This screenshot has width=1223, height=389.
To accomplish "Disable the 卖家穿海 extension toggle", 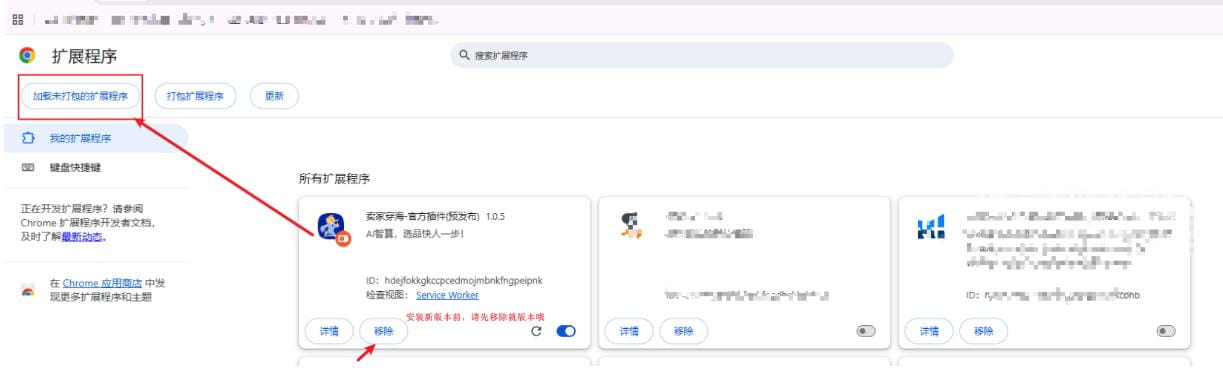I will tap(566, 331).
